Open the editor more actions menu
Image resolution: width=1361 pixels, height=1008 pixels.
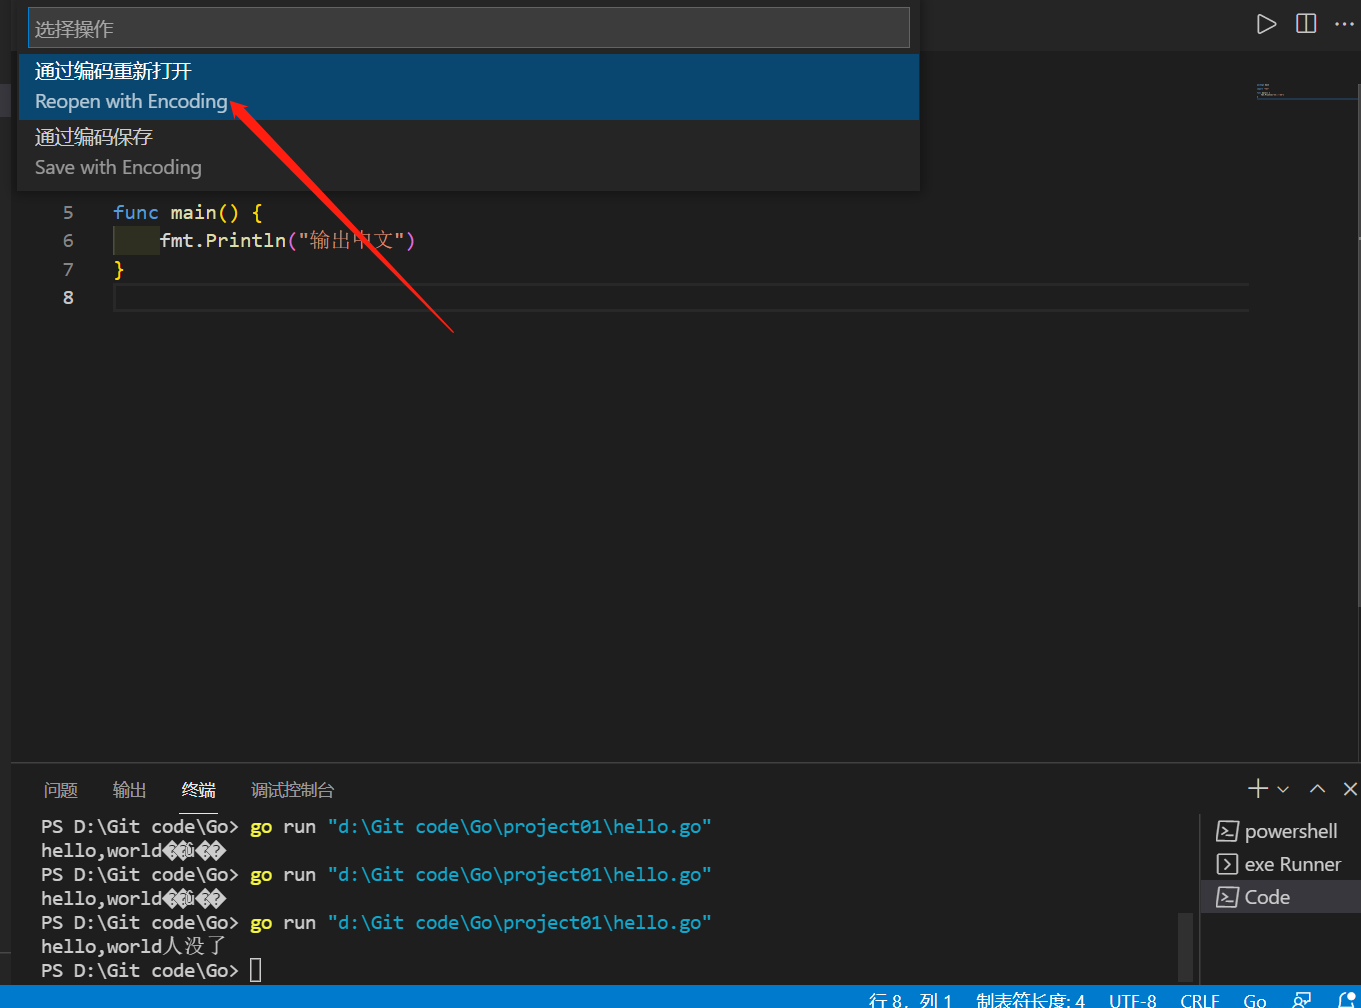coord(1344,24)
